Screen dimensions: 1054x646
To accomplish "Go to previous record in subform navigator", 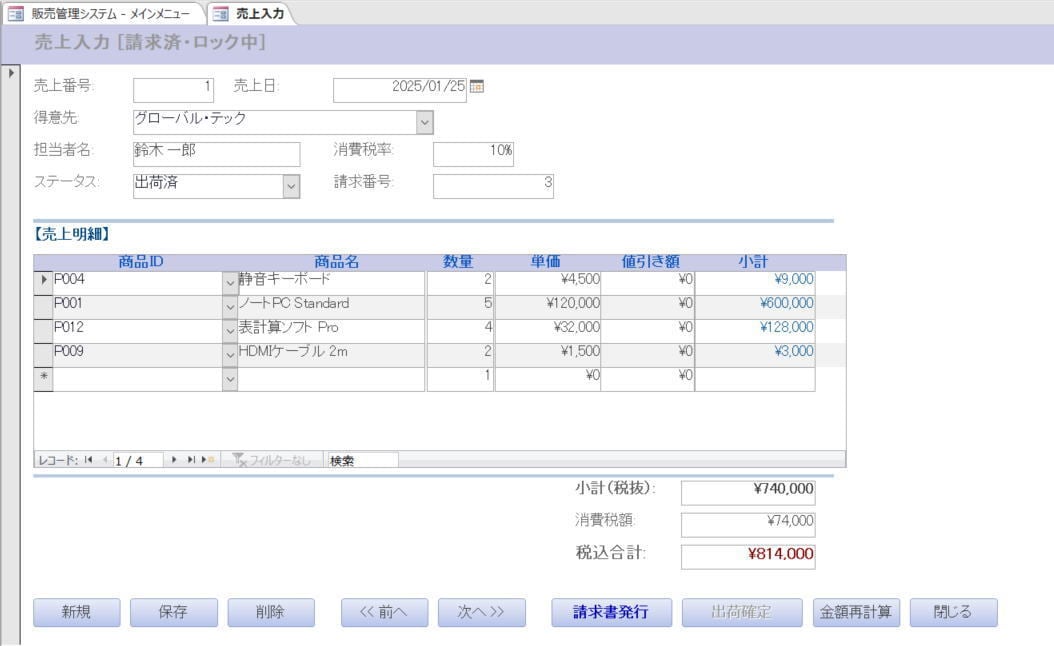I will tap(105, 460).
